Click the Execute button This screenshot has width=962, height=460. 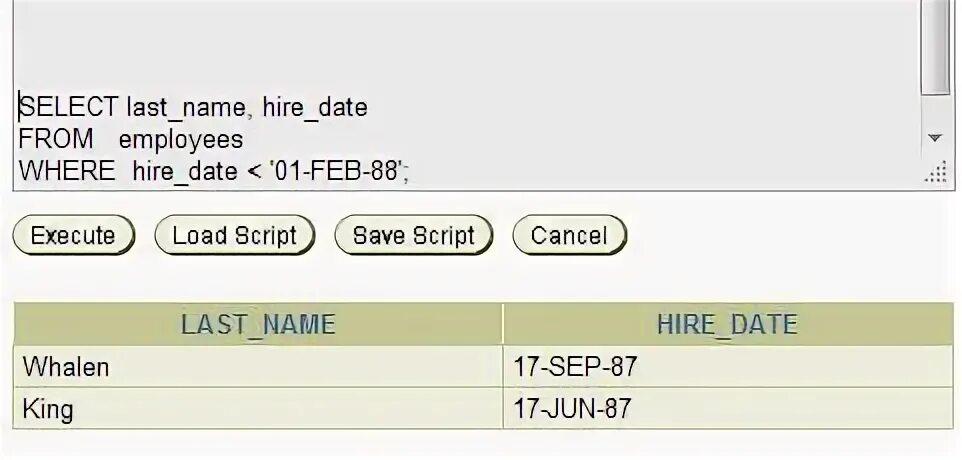[74, 235]
